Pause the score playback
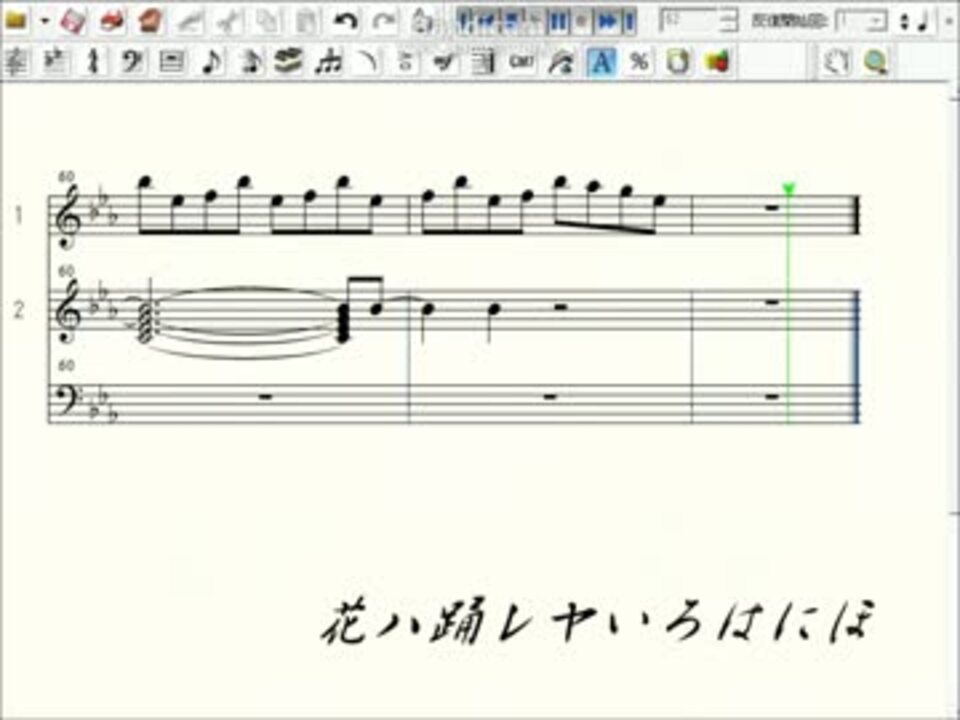The height and width of the screenshot is (720, 960). click(558, 22)
